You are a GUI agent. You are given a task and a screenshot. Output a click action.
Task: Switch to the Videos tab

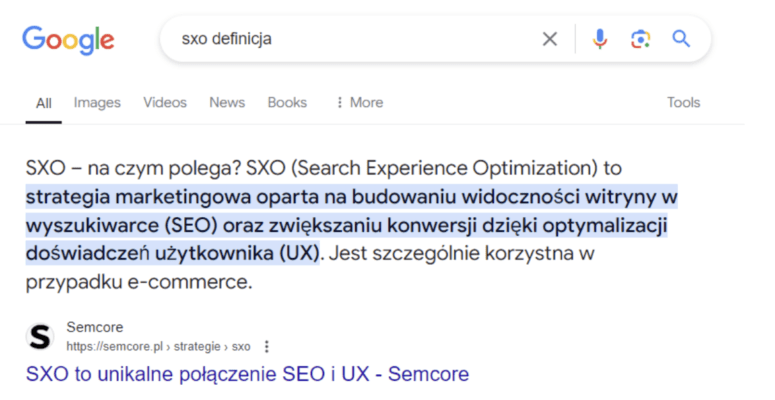(x=165, y=102)
